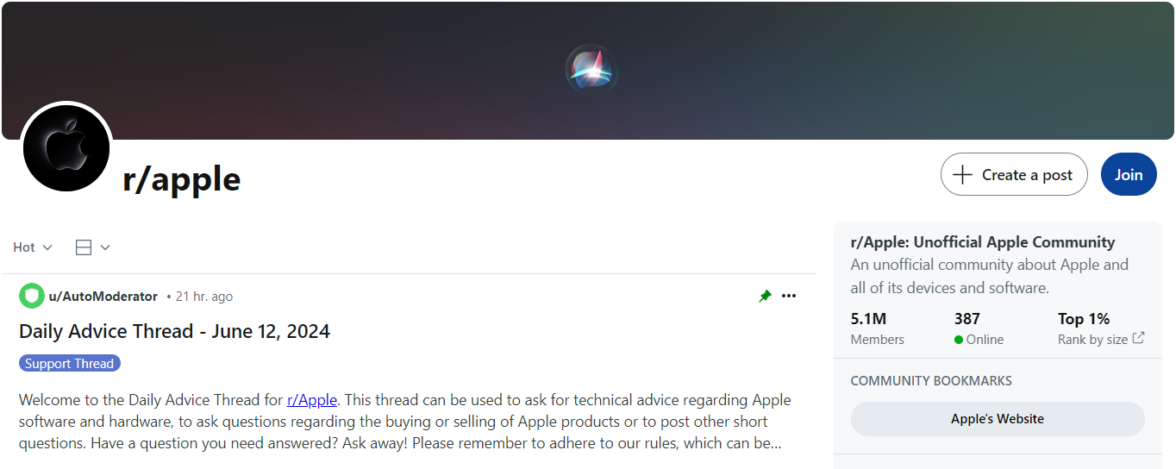Click the r/apple community heading
The width and height of the screenshot is (1176, 469).
pyautogui.click(x=181, y=179)
